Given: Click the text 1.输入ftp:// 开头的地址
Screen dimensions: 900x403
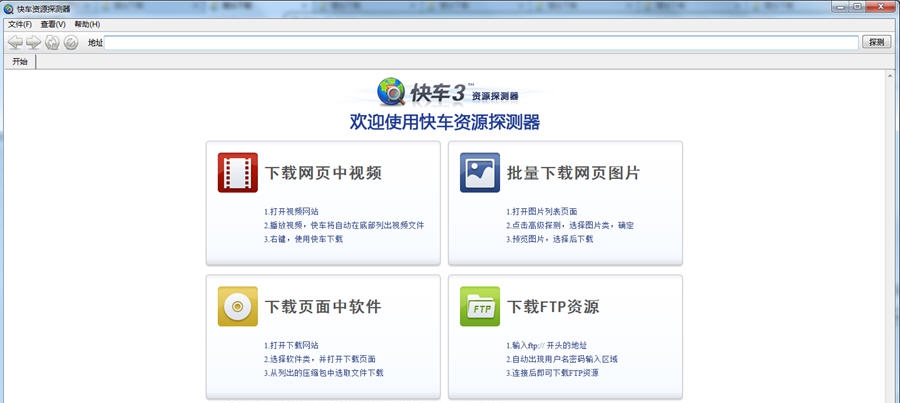Looking at the screenshot, I should pos(546,345).
